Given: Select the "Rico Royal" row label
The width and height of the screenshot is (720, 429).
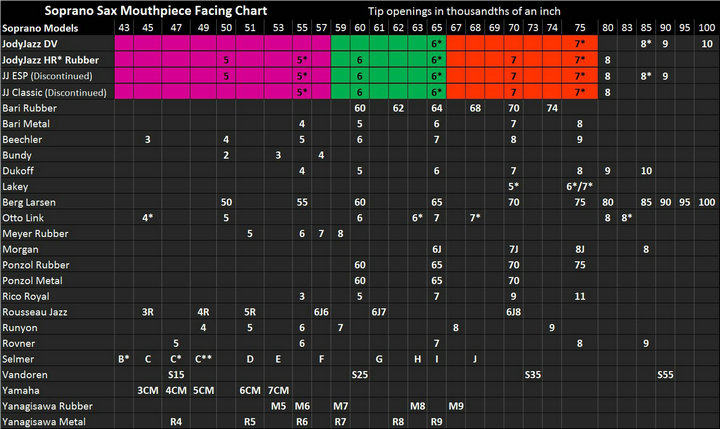Looking at the screenshot, I should (x=26, y=297).
